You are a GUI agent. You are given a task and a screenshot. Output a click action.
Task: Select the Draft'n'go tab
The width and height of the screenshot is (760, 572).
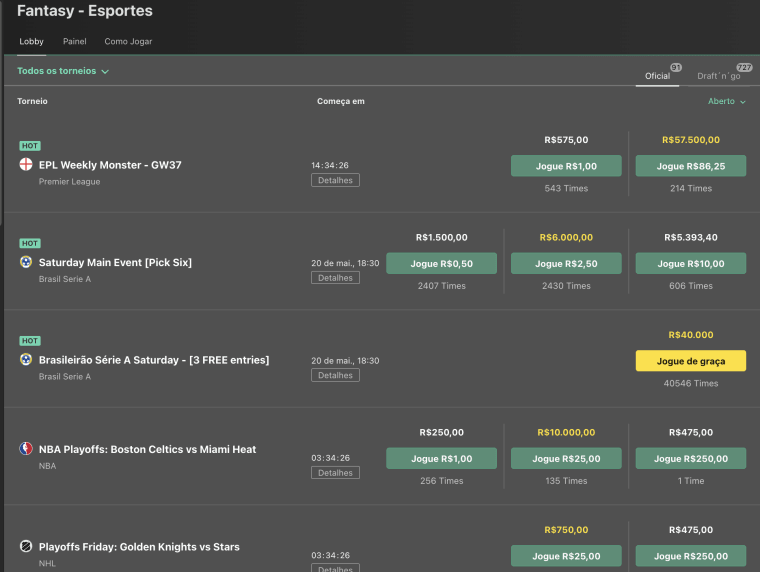point(719,76)
